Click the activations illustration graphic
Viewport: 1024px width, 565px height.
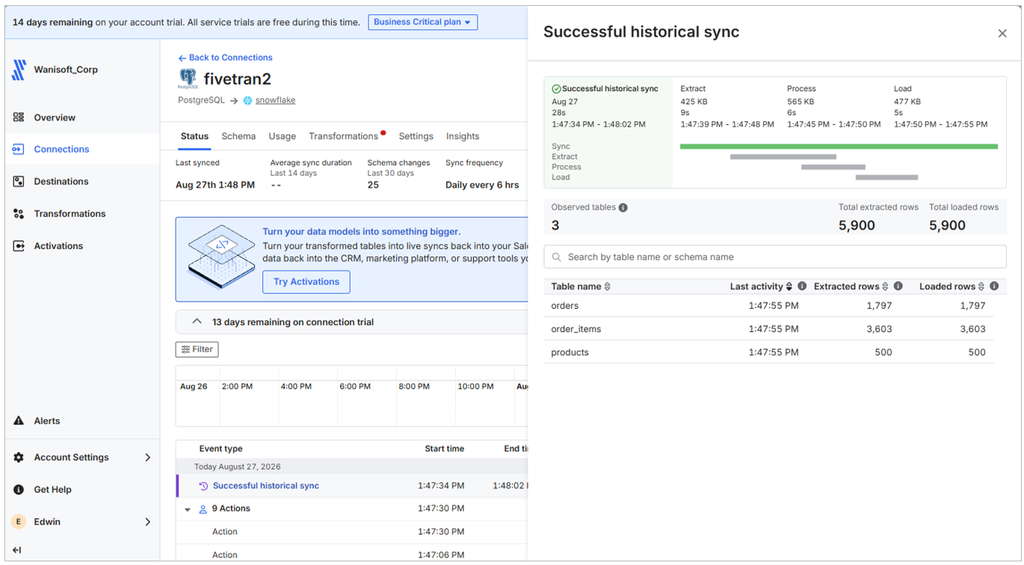coord(221,256)
